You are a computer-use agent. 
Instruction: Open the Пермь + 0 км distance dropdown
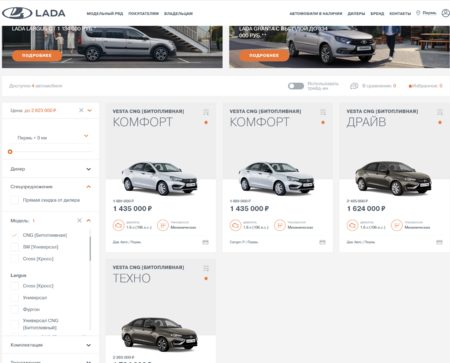point(52,137)
